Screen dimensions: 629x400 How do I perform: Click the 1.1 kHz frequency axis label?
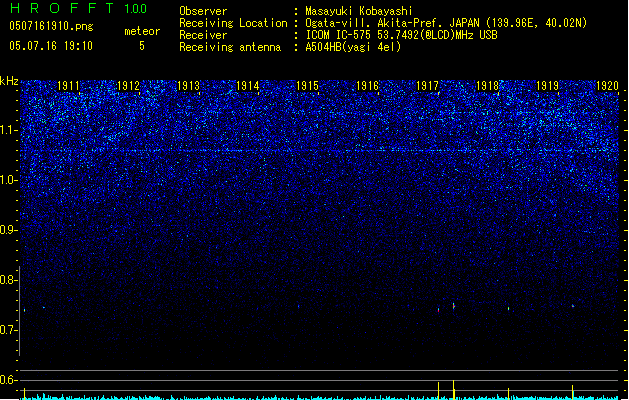(x=8, y=130)
